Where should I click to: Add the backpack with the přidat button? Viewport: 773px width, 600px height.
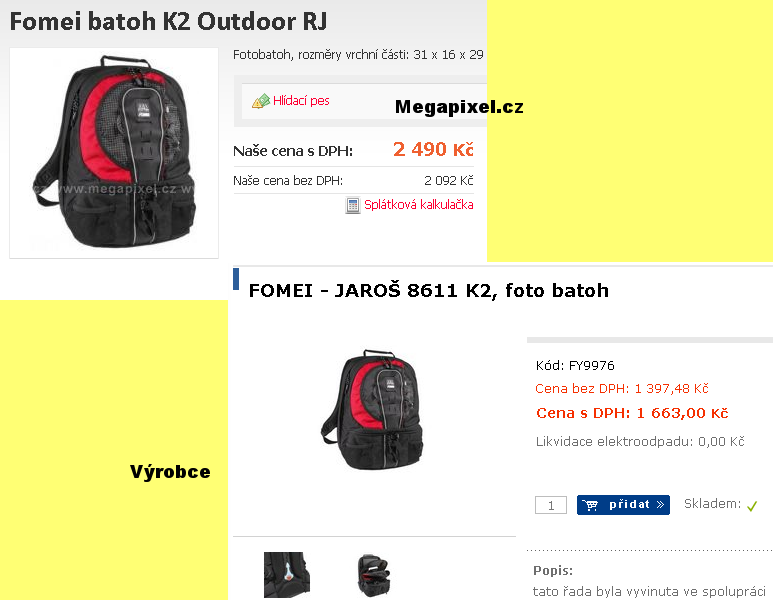click(623, 505)
